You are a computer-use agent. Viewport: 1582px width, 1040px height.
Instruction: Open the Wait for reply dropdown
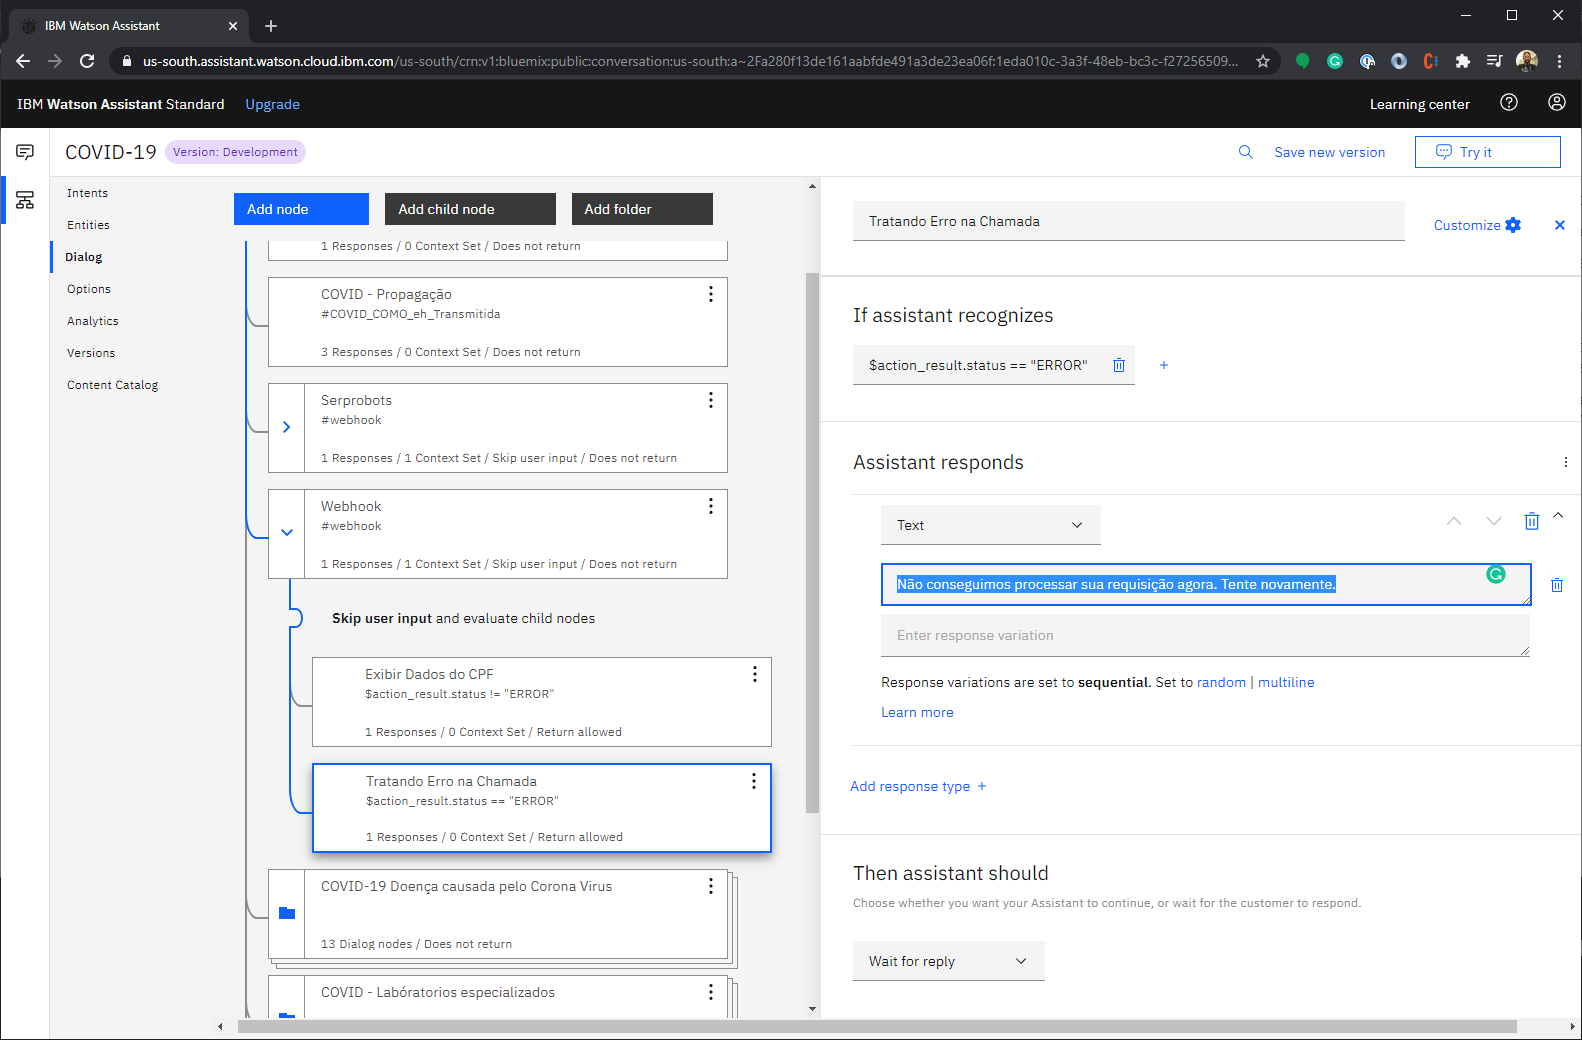tap(949, 961)
